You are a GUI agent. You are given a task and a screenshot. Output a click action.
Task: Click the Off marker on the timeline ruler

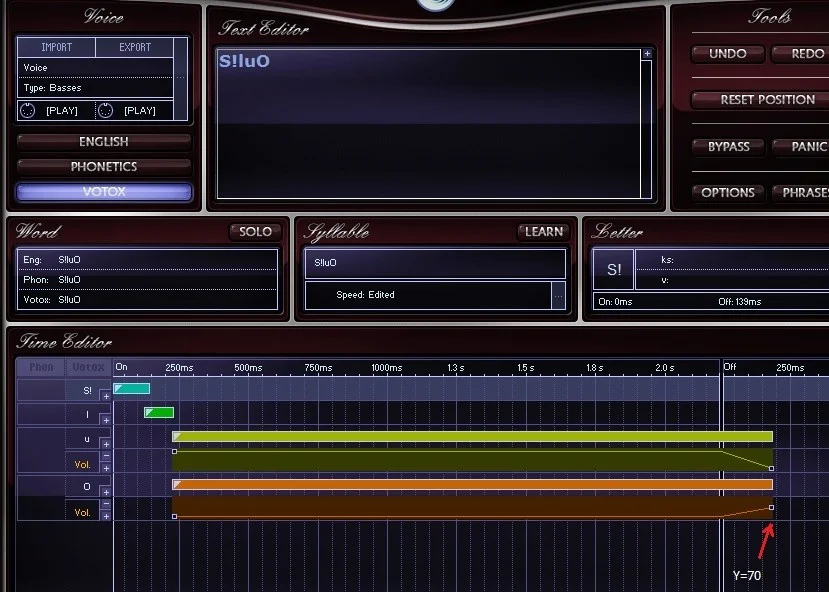click(730, 367)
